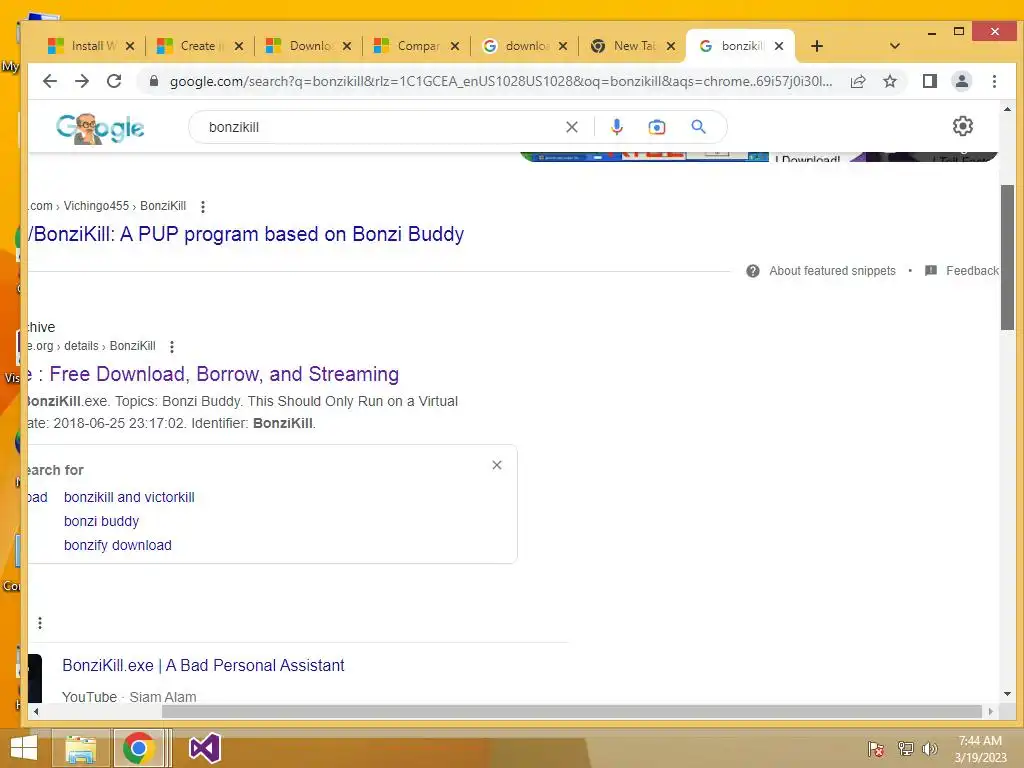View site info via padlock icon
Image resolution: width=1024 pixels, height=768 pixels.
pyautogui.click(x=154, y=81)
